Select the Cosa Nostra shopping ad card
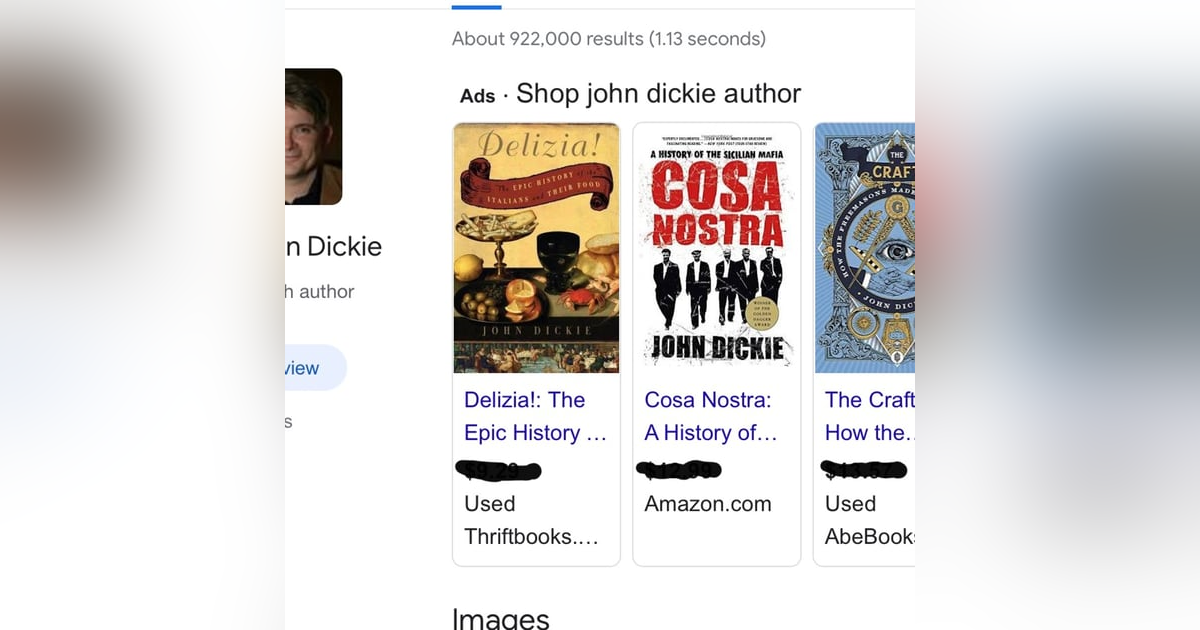The width and height of the screenshot is (1200, 630). 716,345
